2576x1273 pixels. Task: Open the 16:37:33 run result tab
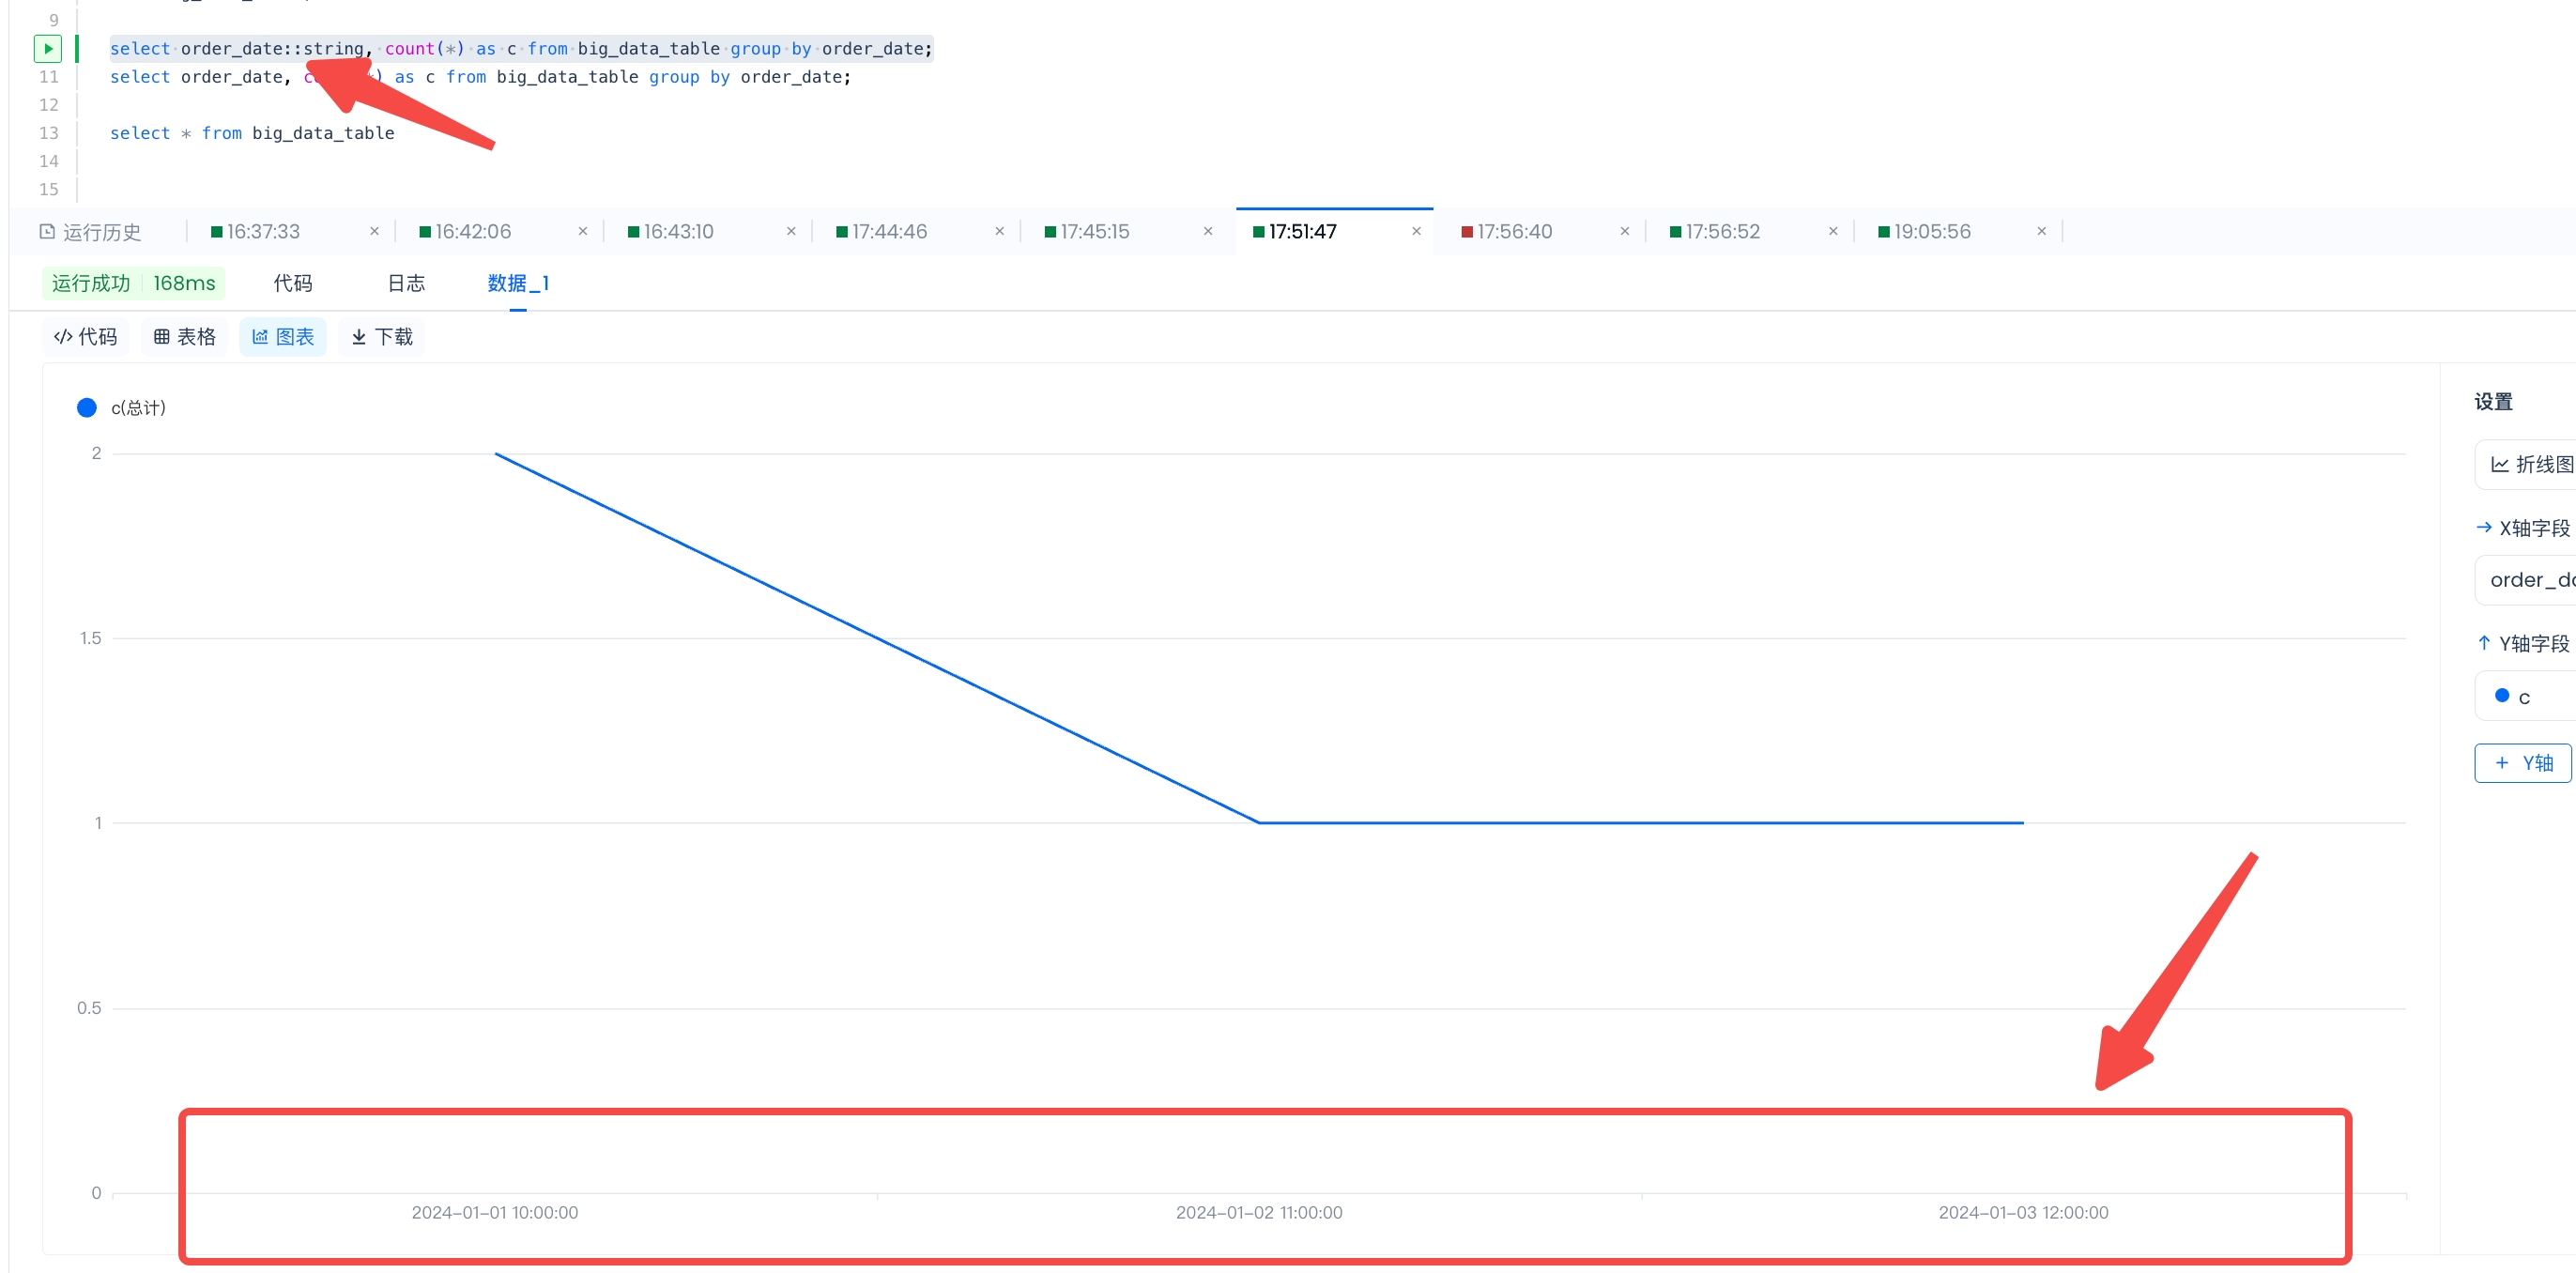[x=263, y=232]
